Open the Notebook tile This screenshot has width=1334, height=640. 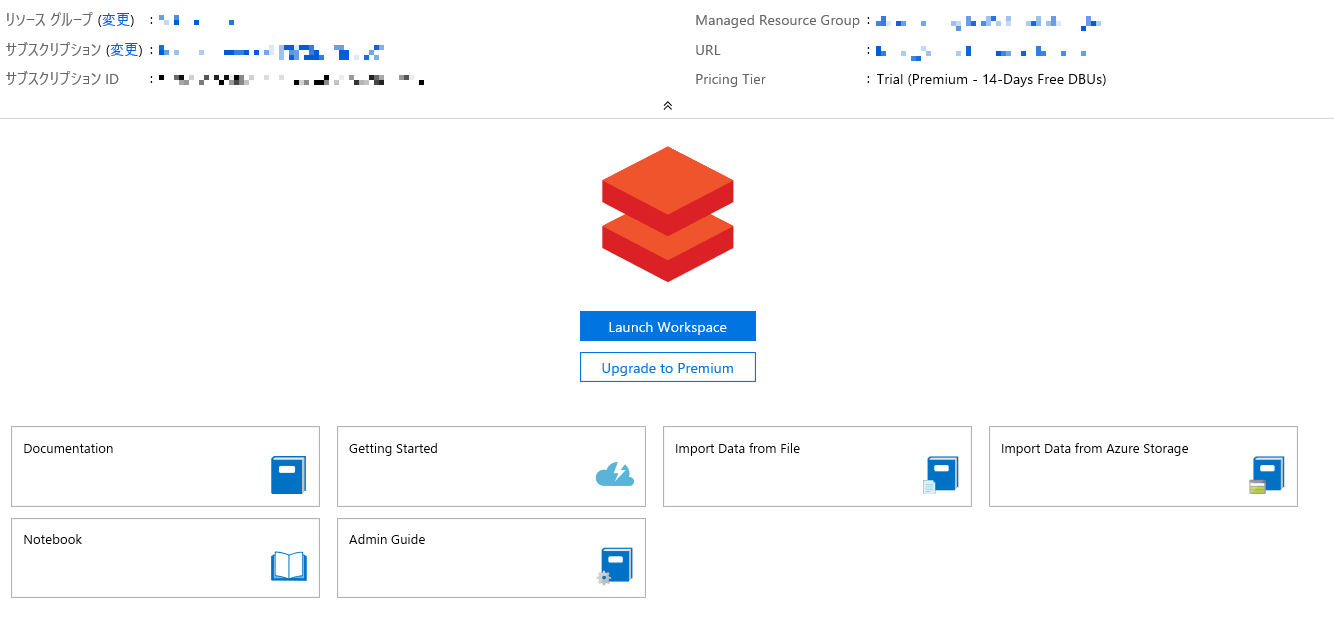(165, 557)
